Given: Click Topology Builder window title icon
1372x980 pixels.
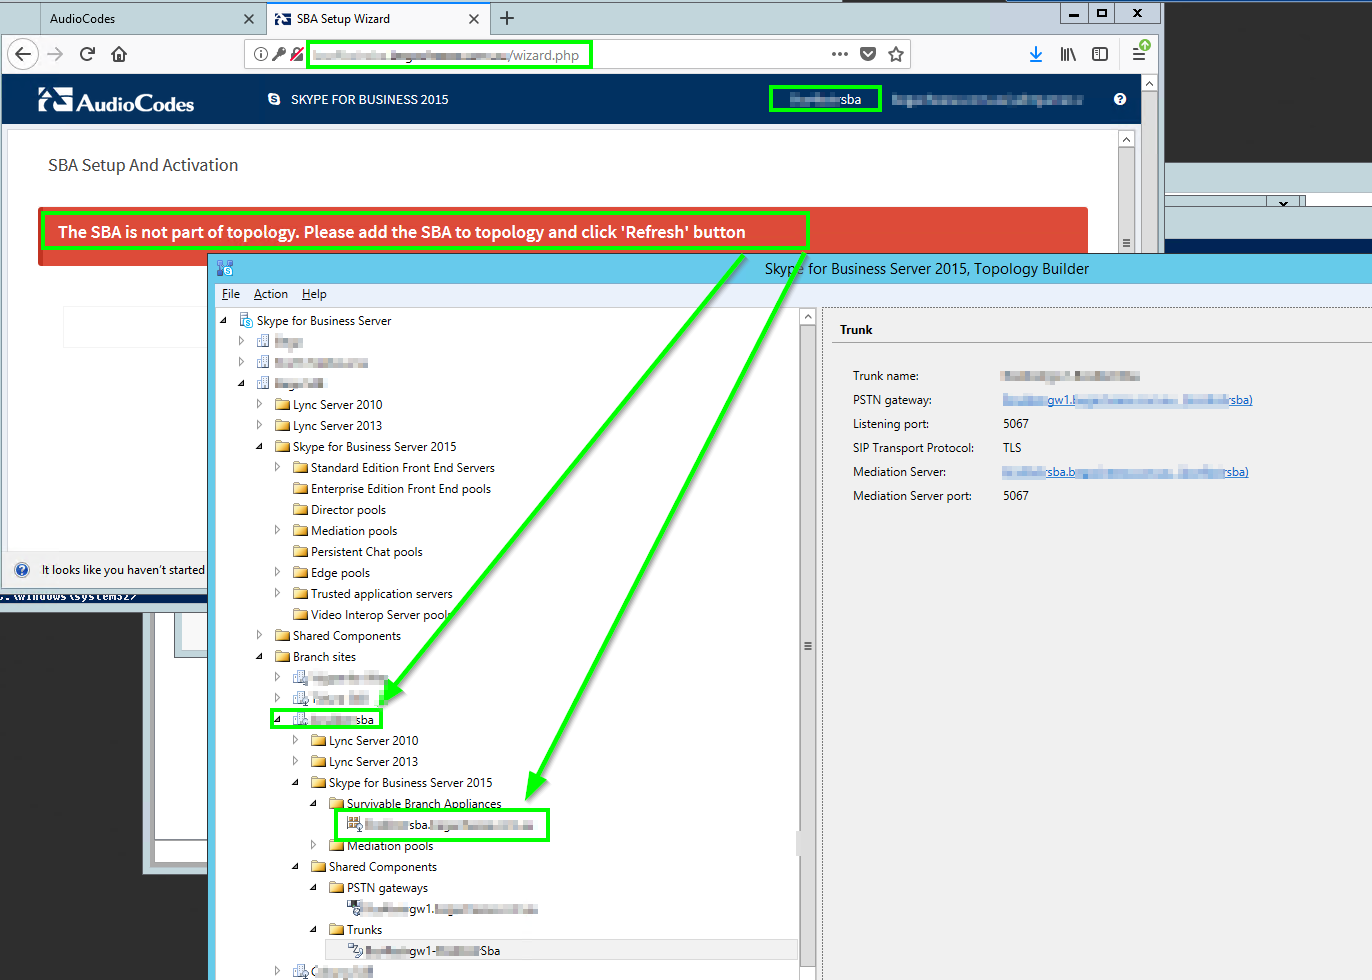Looking at the screenshot, I should pos(225,268).
